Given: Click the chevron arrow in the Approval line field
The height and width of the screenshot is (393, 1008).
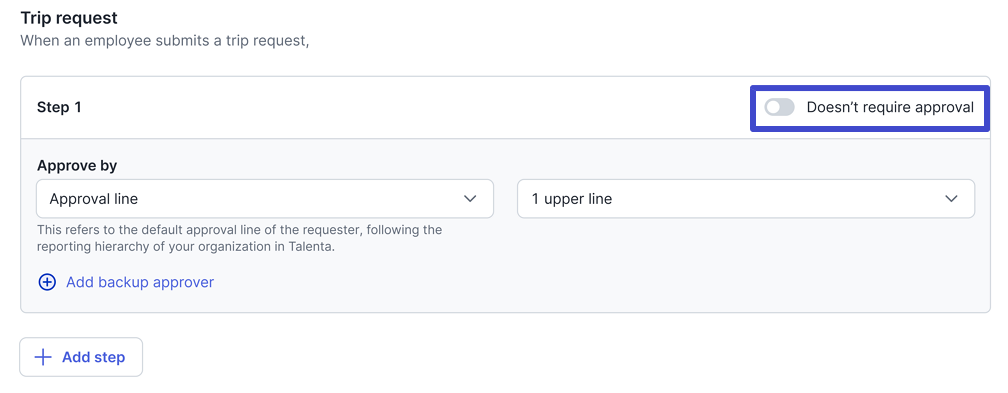Looking at the screenshot, I should (470, 199).
